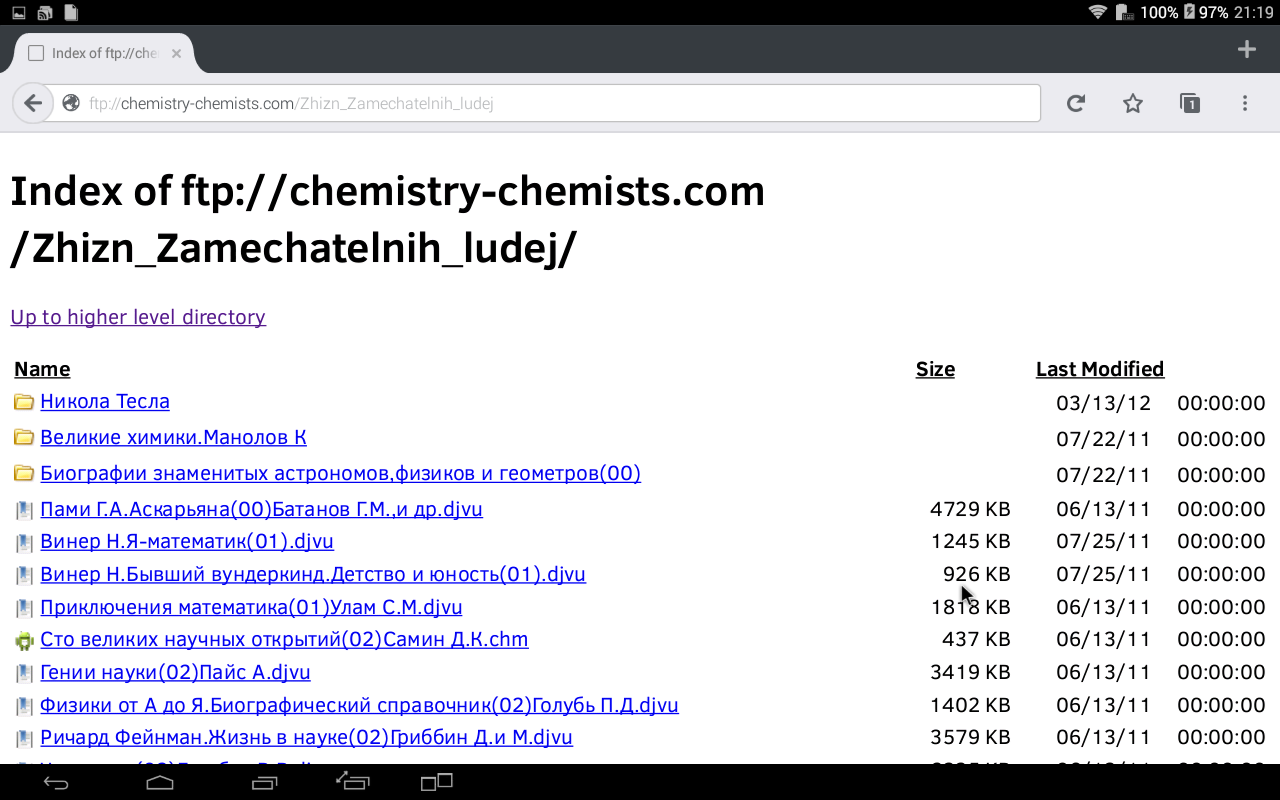Download Гении науки(02)Пайс А.djvu file

(175, 672)
